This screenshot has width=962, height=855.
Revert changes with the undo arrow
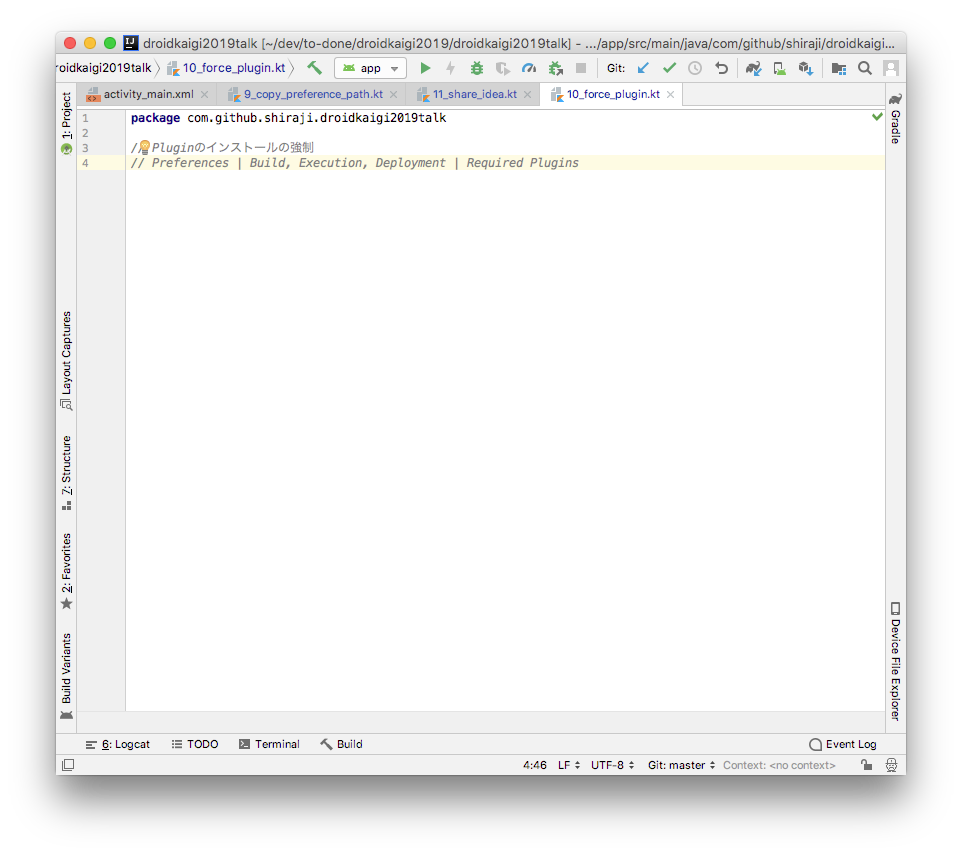coord(722,68)
